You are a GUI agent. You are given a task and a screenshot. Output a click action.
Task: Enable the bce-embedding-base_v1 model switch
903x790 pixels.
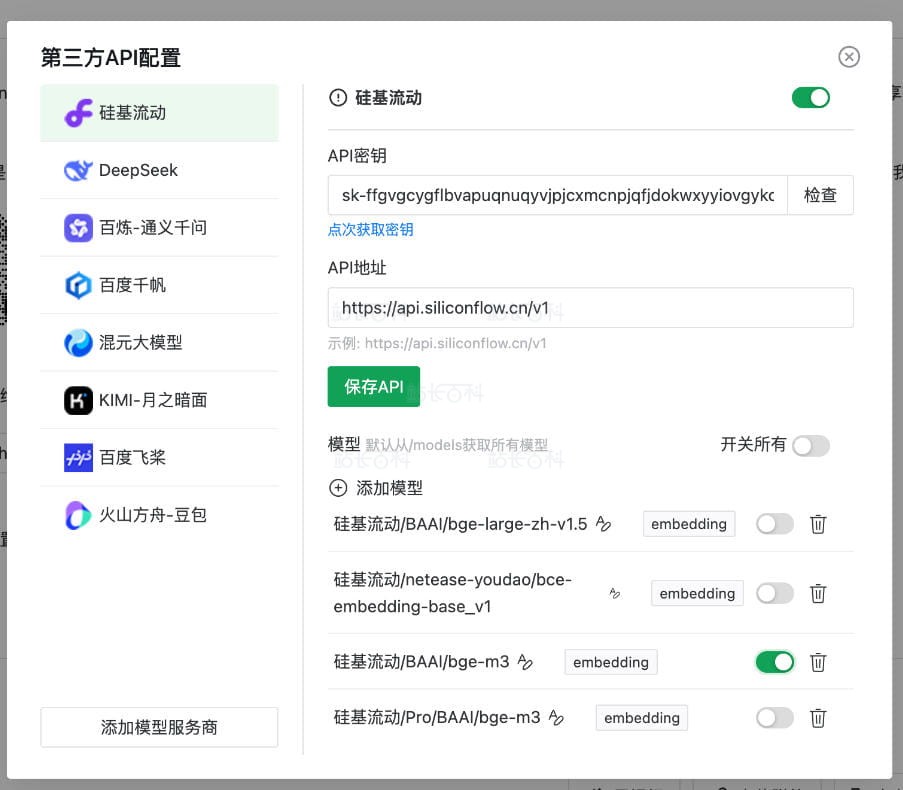coord(775,593)
